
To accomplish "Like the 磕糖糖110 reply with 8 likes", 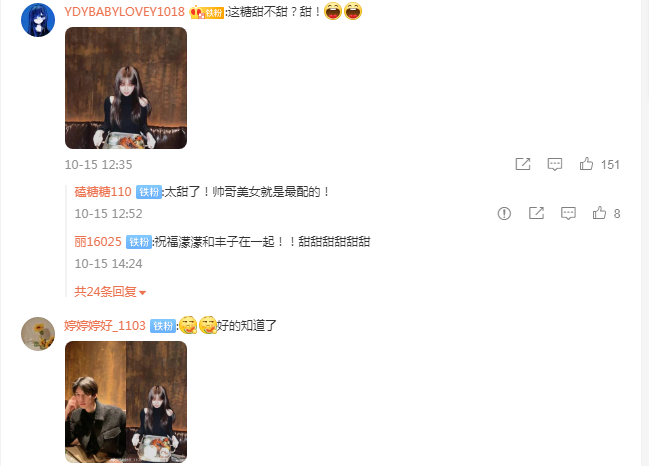I will pyautogui.click(x=599, y=214).
